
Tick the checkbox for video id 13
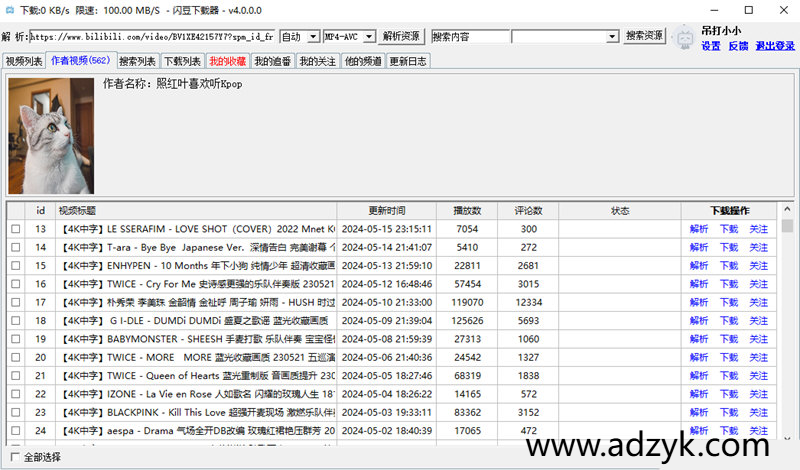pos(15,229)
